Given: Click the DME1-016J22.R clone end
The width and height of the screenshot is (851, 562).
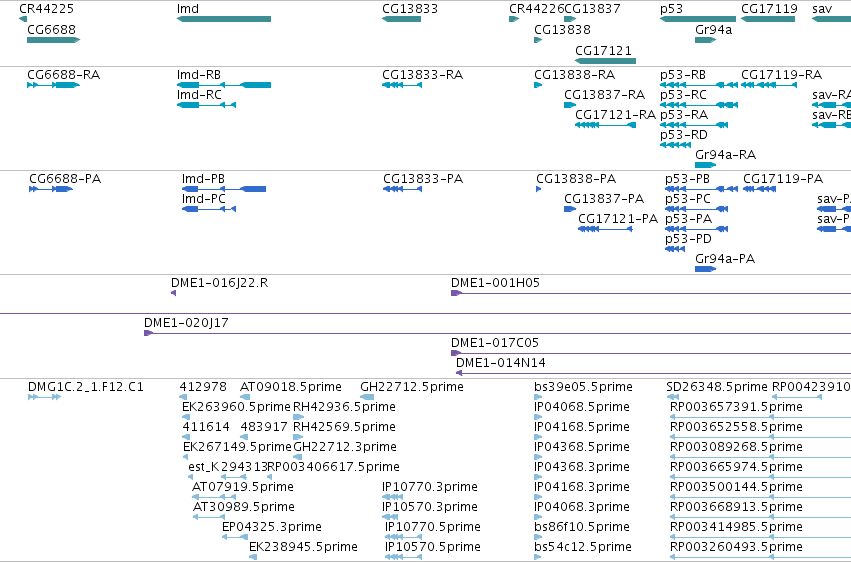Looking at the screenshot, I should pos(174,293).
